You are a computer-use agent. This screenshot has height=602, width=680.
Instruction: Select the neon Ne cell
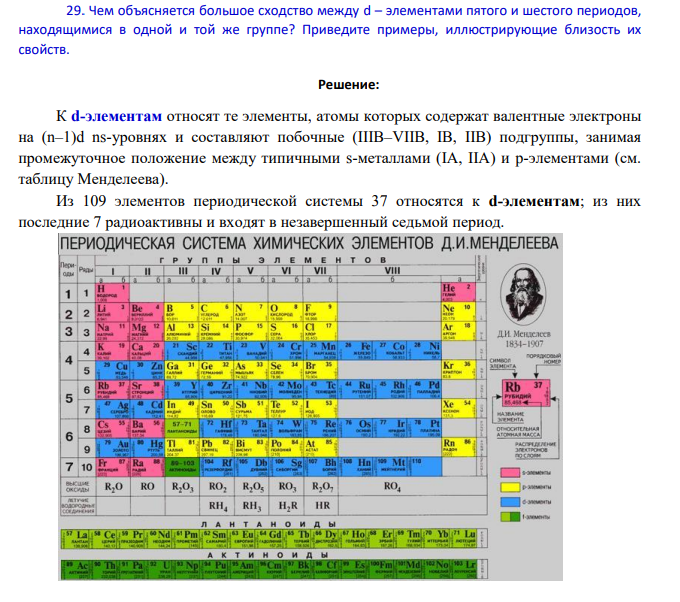(x=458, y=312)
